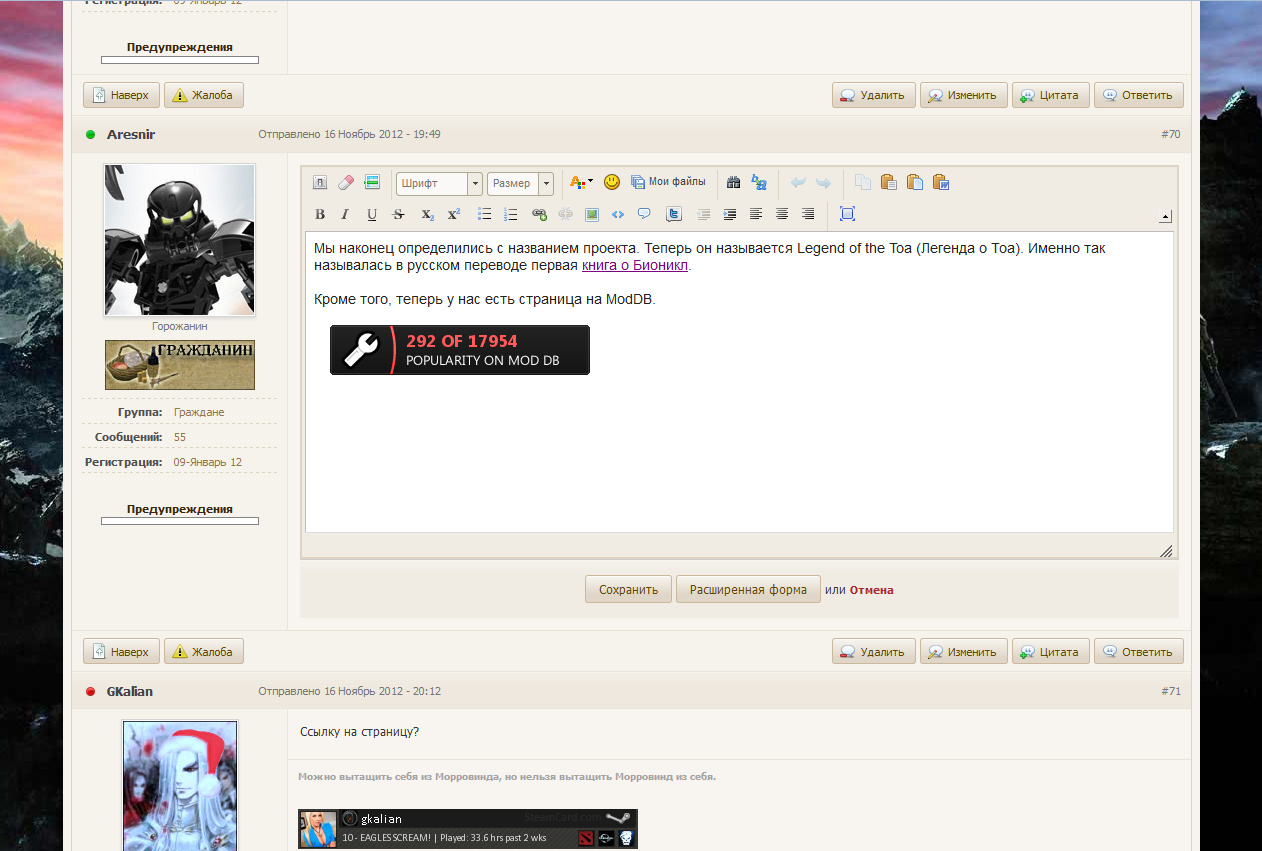
Task: Click the insert quote bubble icon
Action: [644, 214]
